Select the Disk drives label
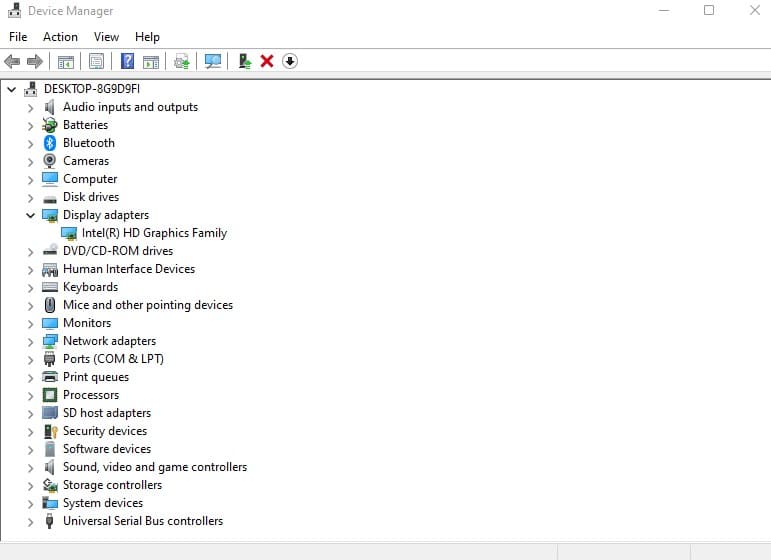Viewport: 771px width, 560px height. [x=91, y=197]
